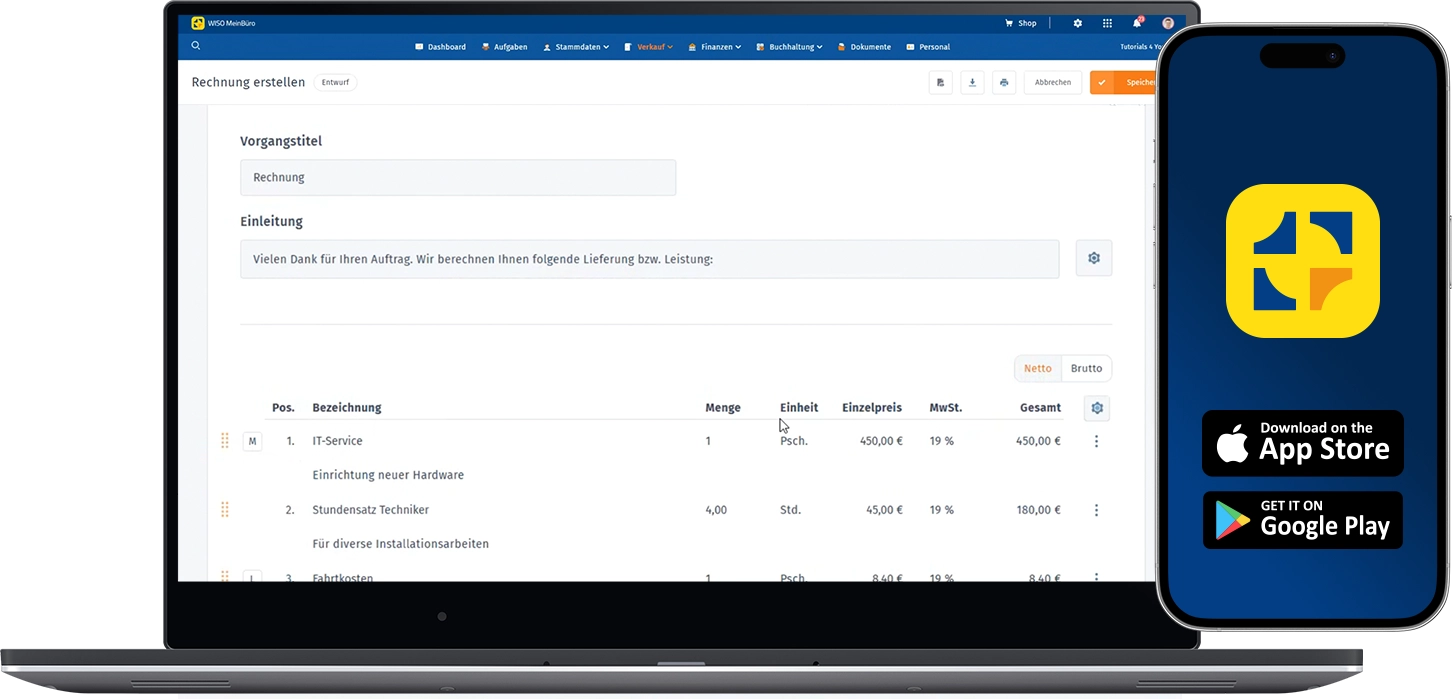Switch prices to Netto
Image resolution: width=1452 pixels, height=699 pixels.
tap(1038, 368)
